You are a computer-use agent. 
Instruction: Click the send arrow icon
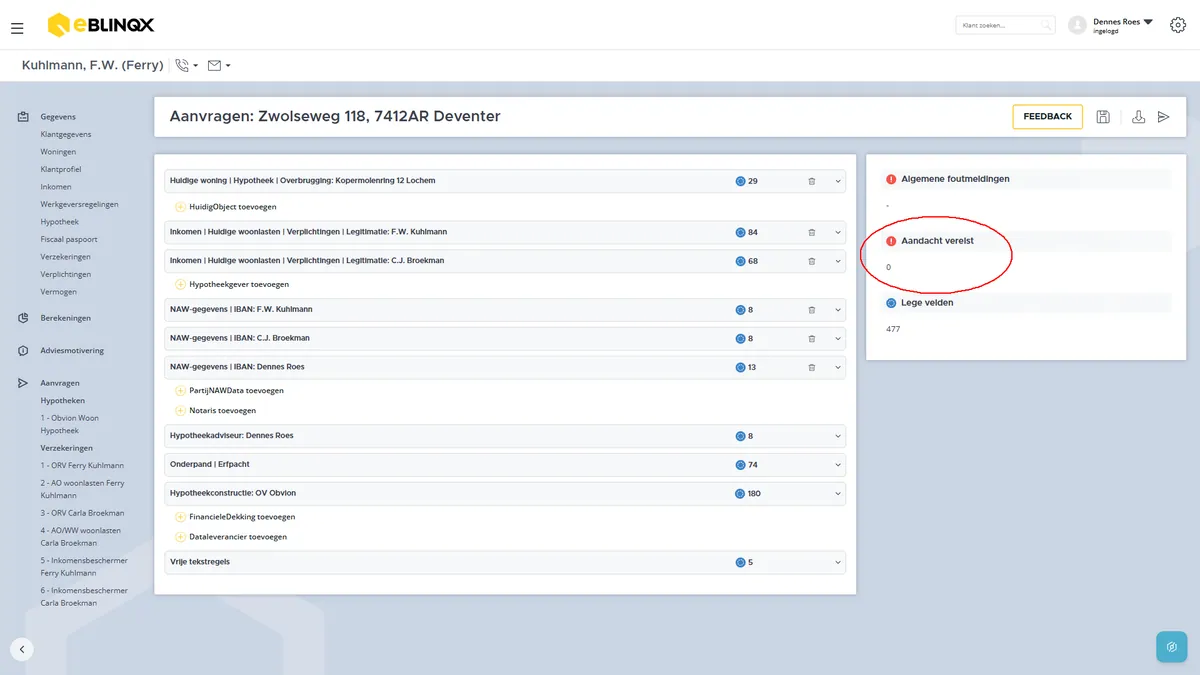tap(1163, 117)
